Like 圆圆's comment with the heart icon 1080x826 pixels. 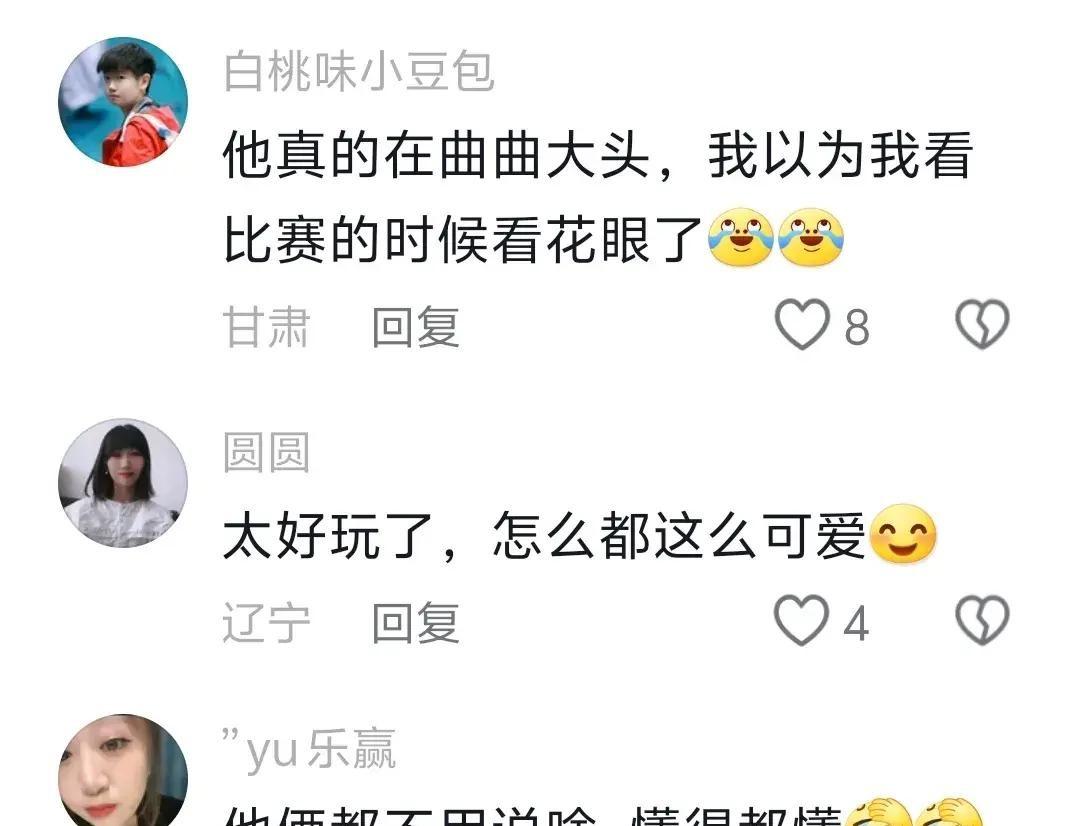coord(801,621)
